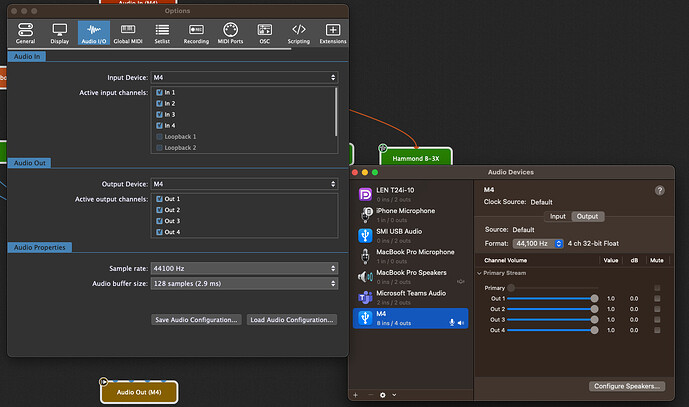Mute Out 1 in Audio Devices
The image size is (689, 407).
pos(657,298)
